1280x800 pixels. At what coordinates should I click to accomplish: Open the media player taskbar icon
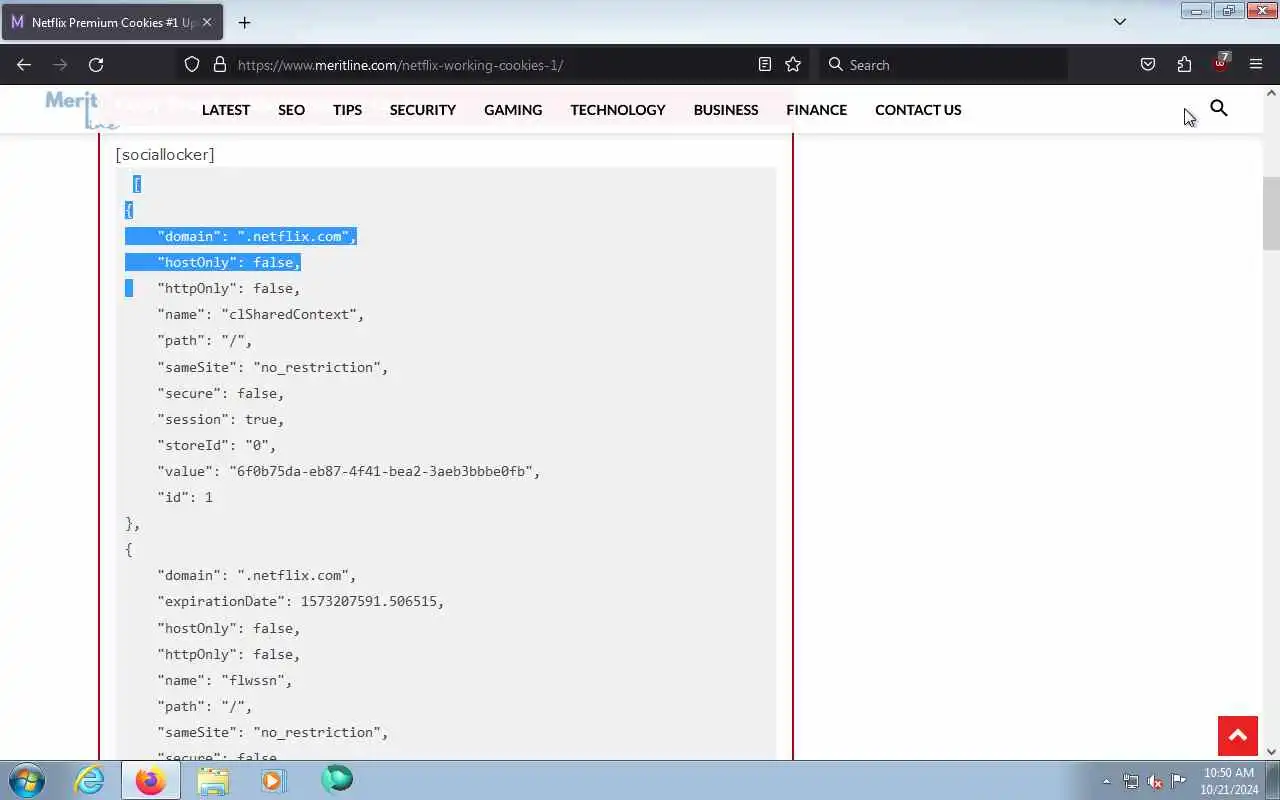274,780
